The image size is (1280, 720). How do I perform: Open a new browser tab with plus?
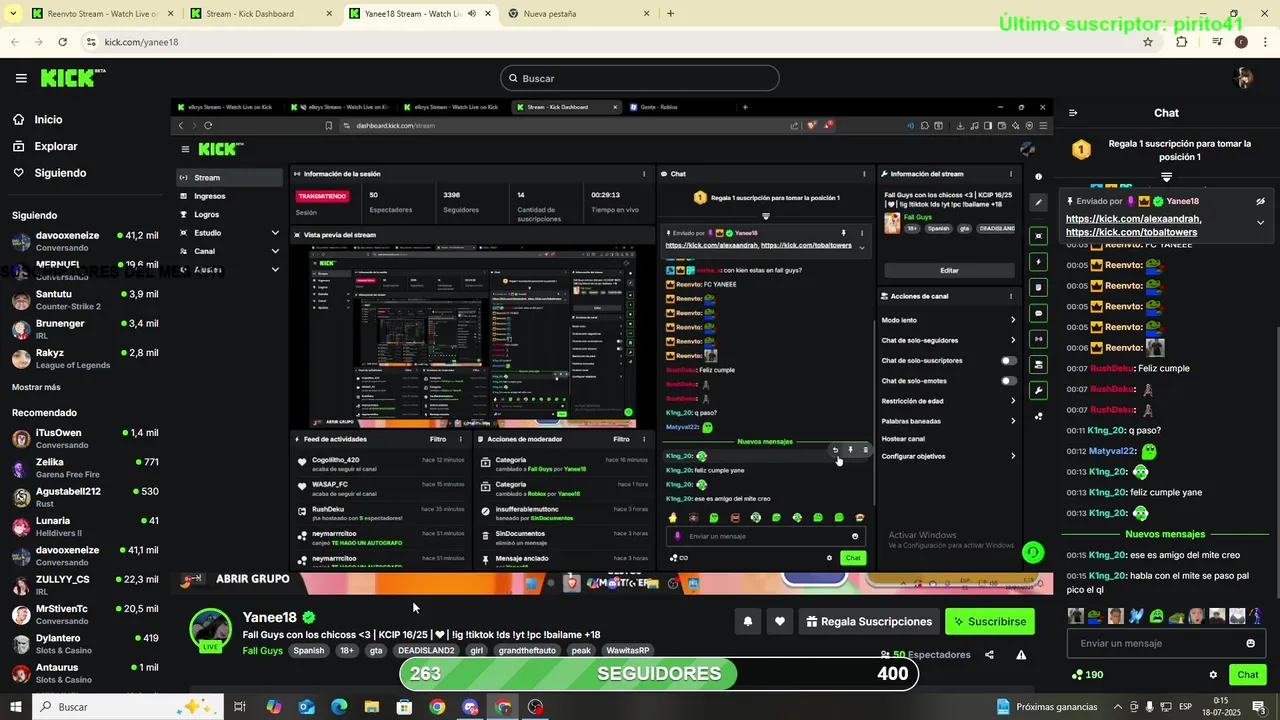[670, 14]
